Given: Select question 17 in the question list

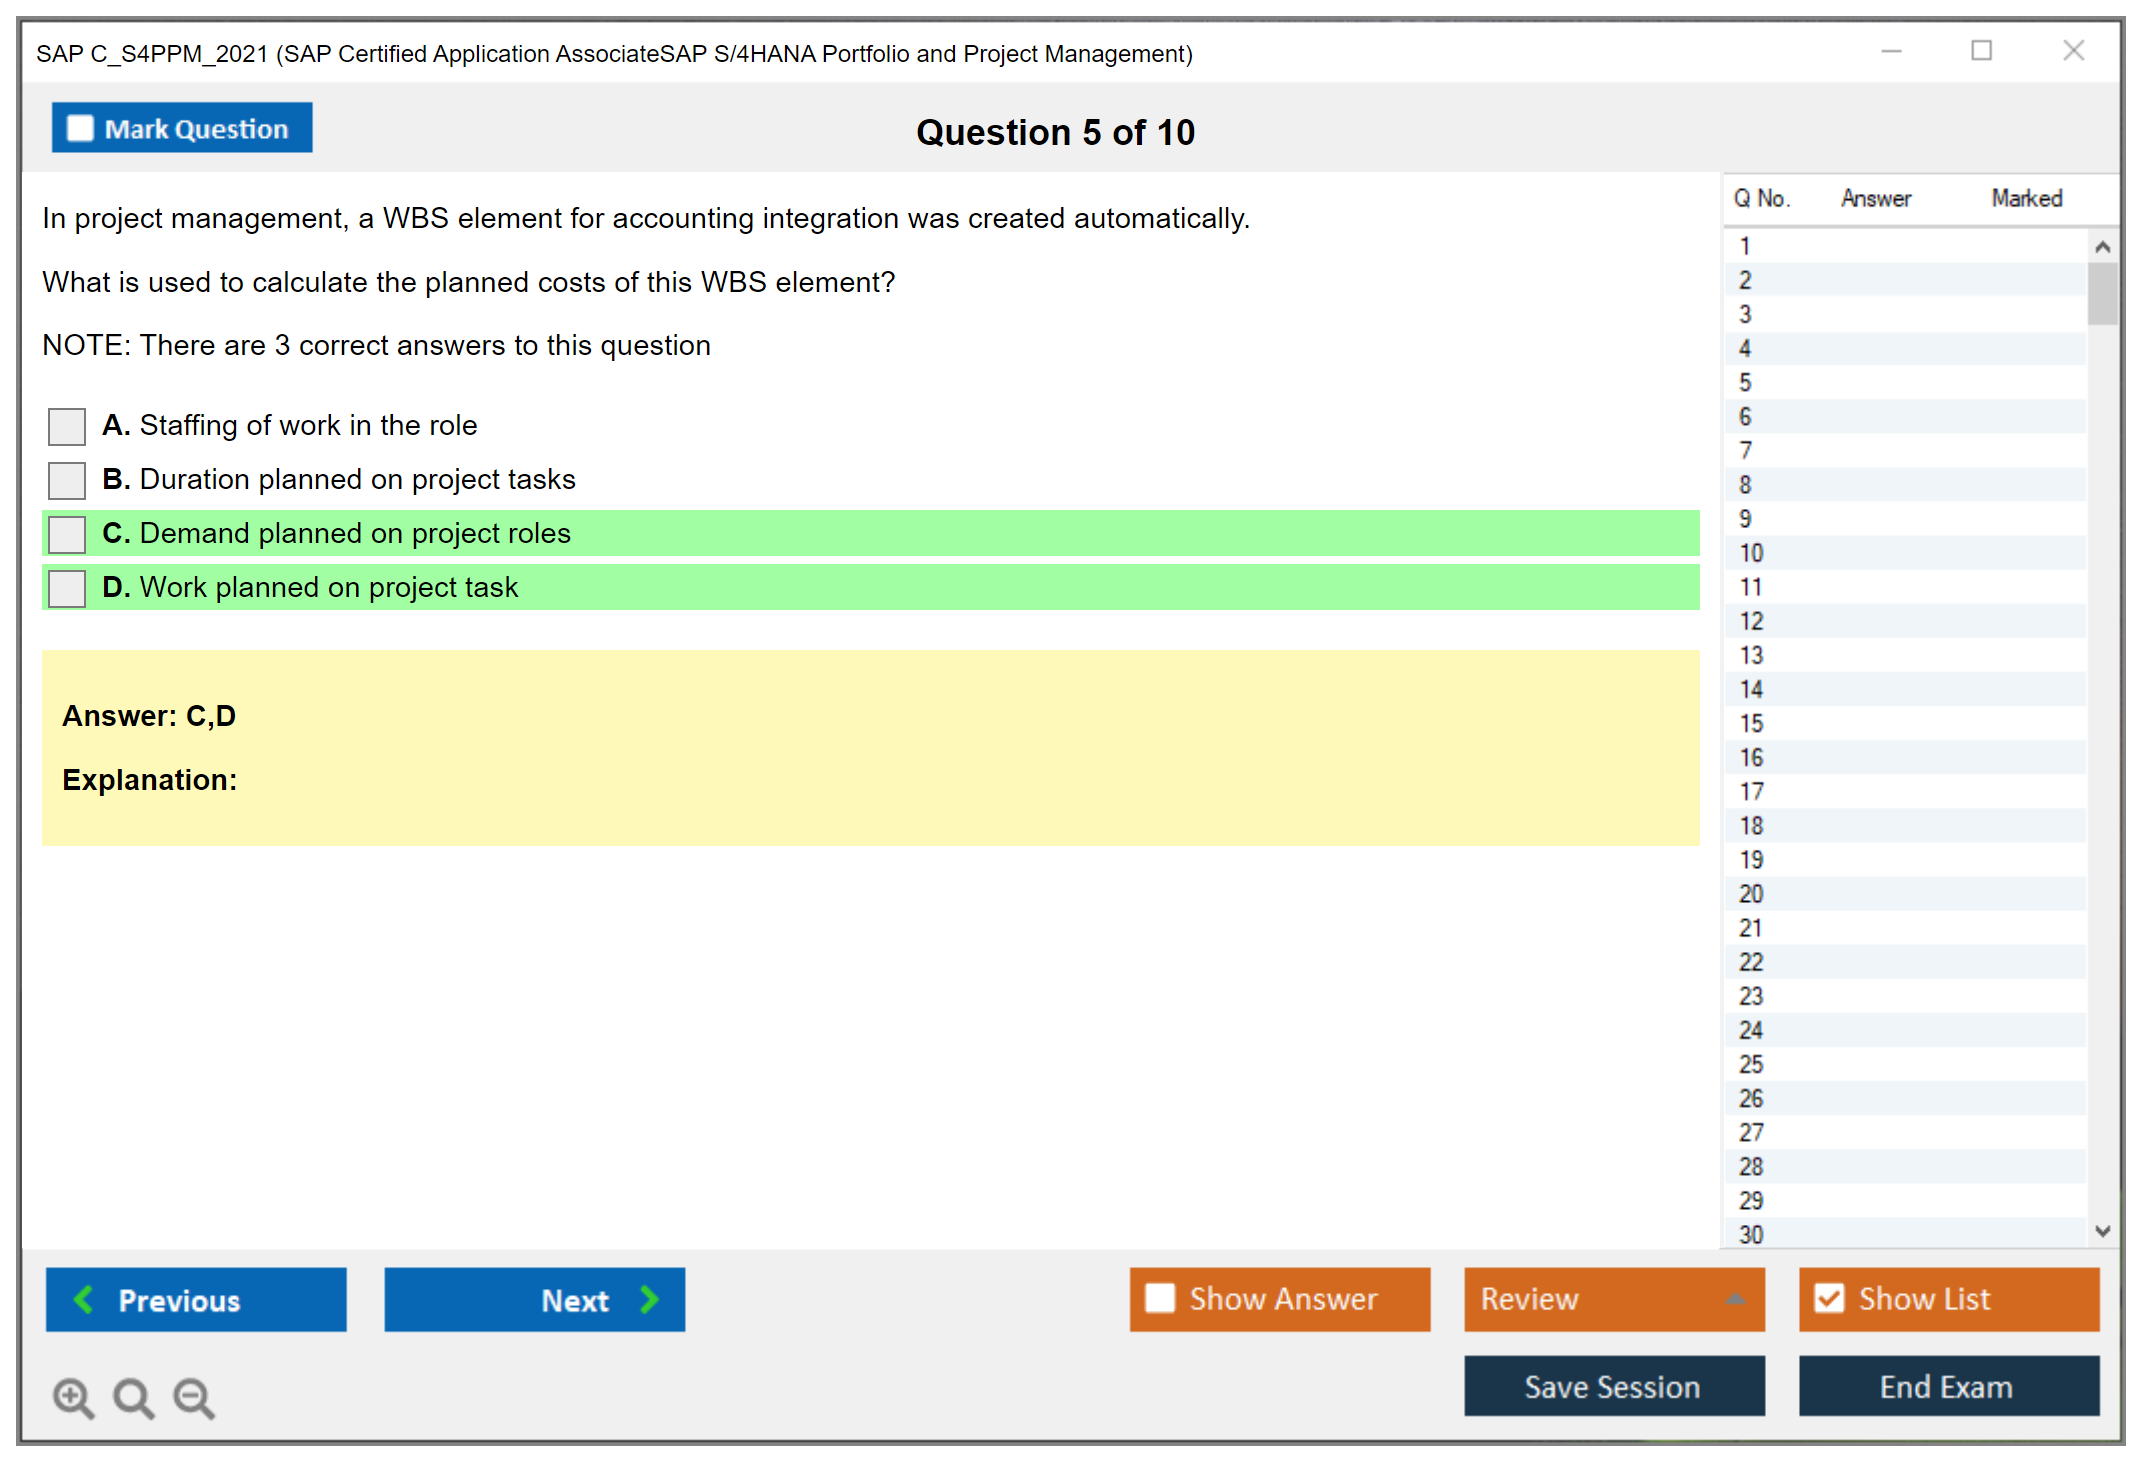Looking at the screenshot, I should pyautogui.click(x=1751, y=792).
